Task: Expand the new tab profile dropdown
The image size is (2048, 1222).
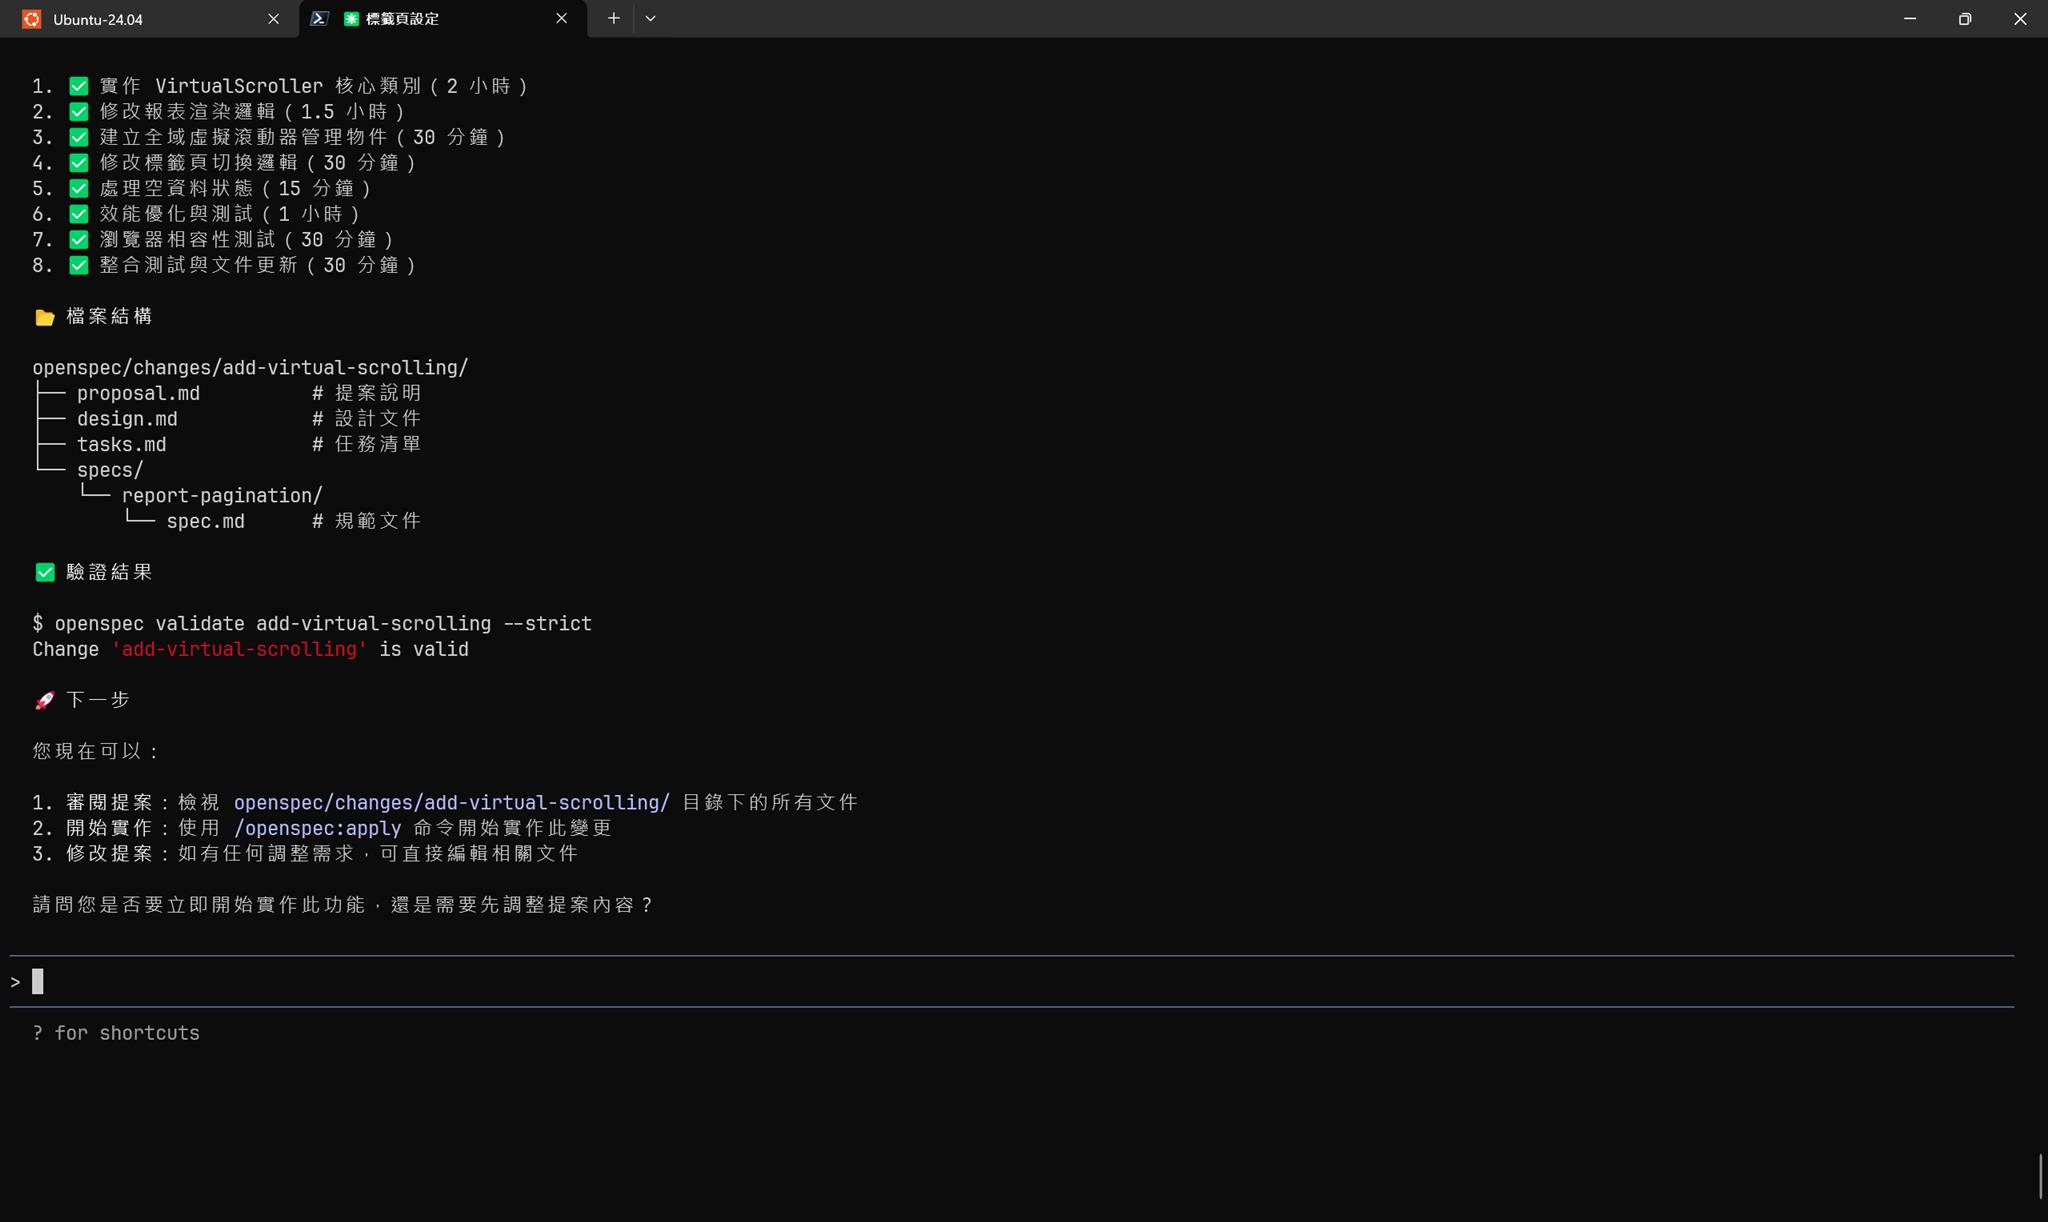Action: [x=650, y=19]
